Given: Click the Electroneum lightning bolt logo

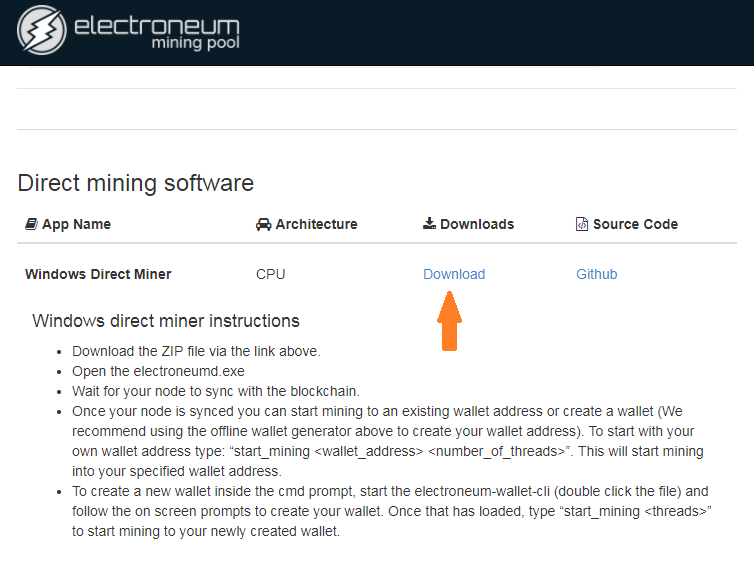Looking at the screenshot, I should tap(42, 30).
